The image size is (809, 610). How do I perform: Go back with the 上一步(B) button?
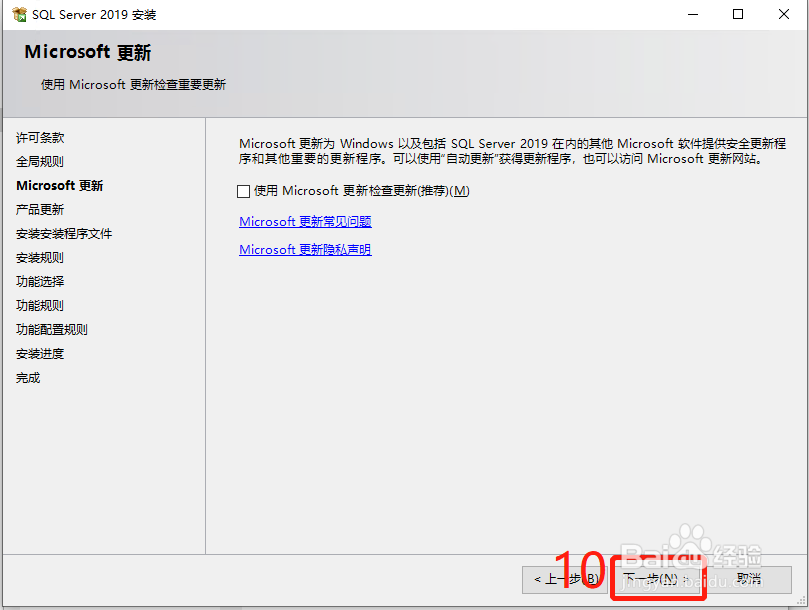pyautogui.click(x=565, y=580)
